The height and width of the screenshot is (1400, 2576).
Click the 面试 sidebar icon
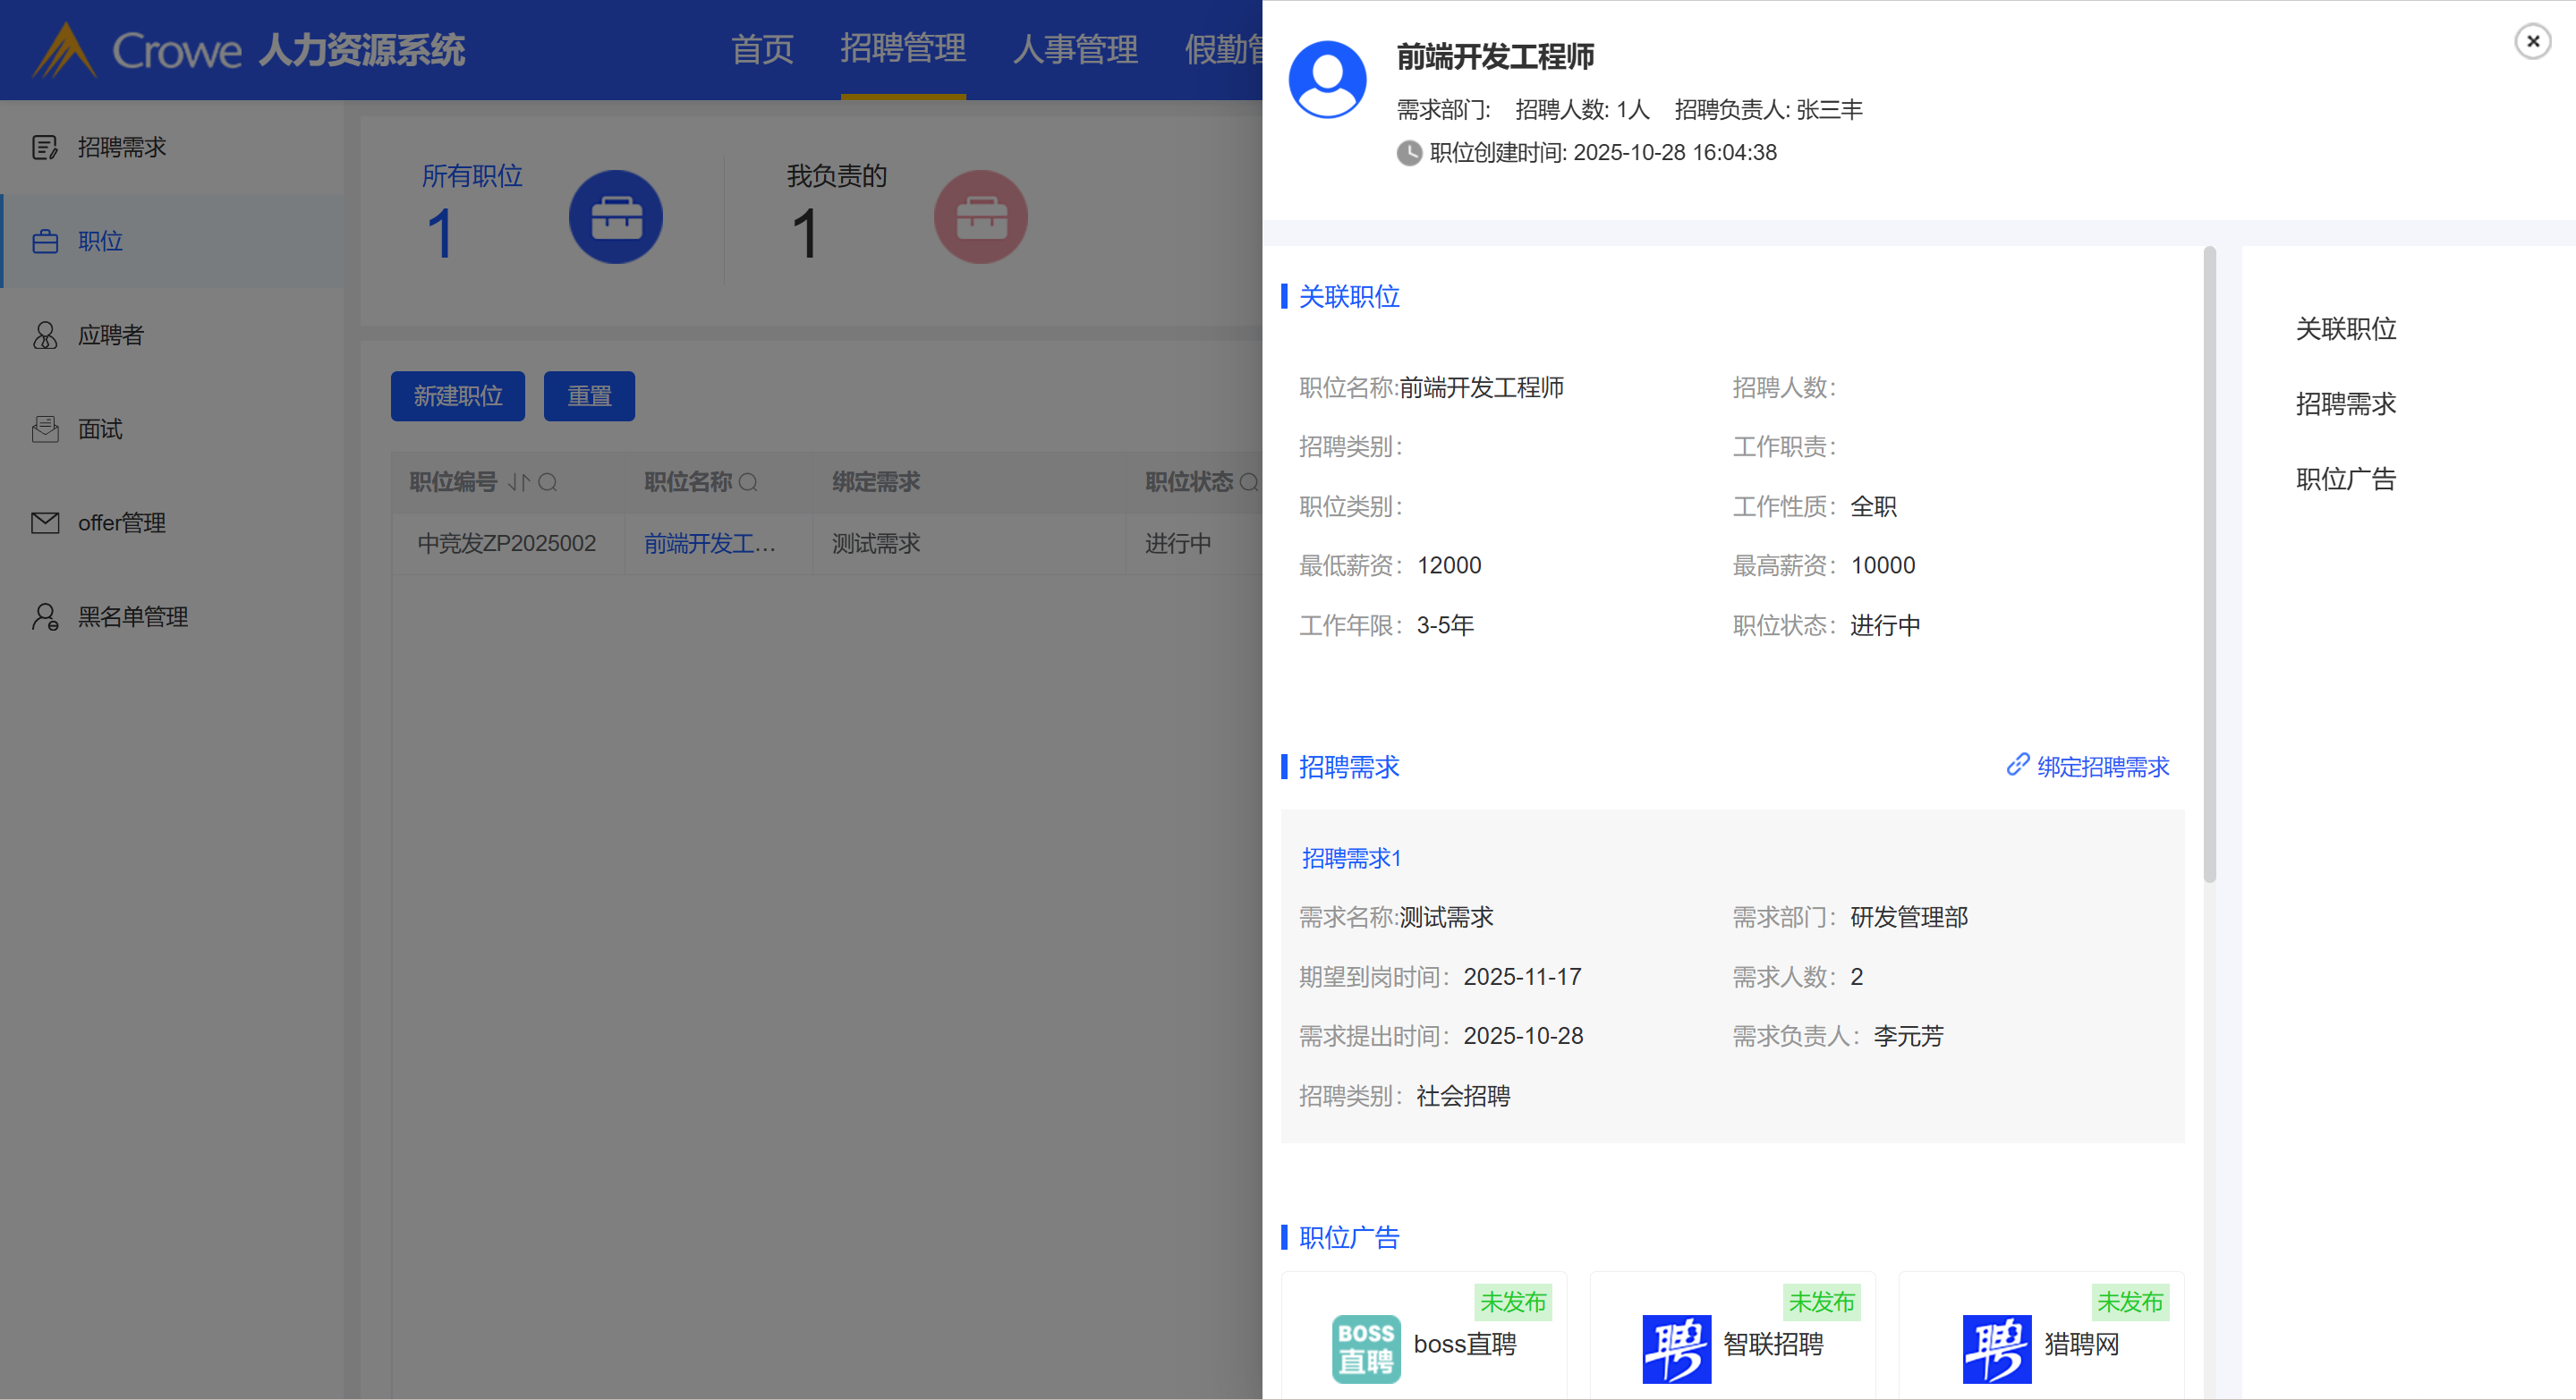click(44, 429)
